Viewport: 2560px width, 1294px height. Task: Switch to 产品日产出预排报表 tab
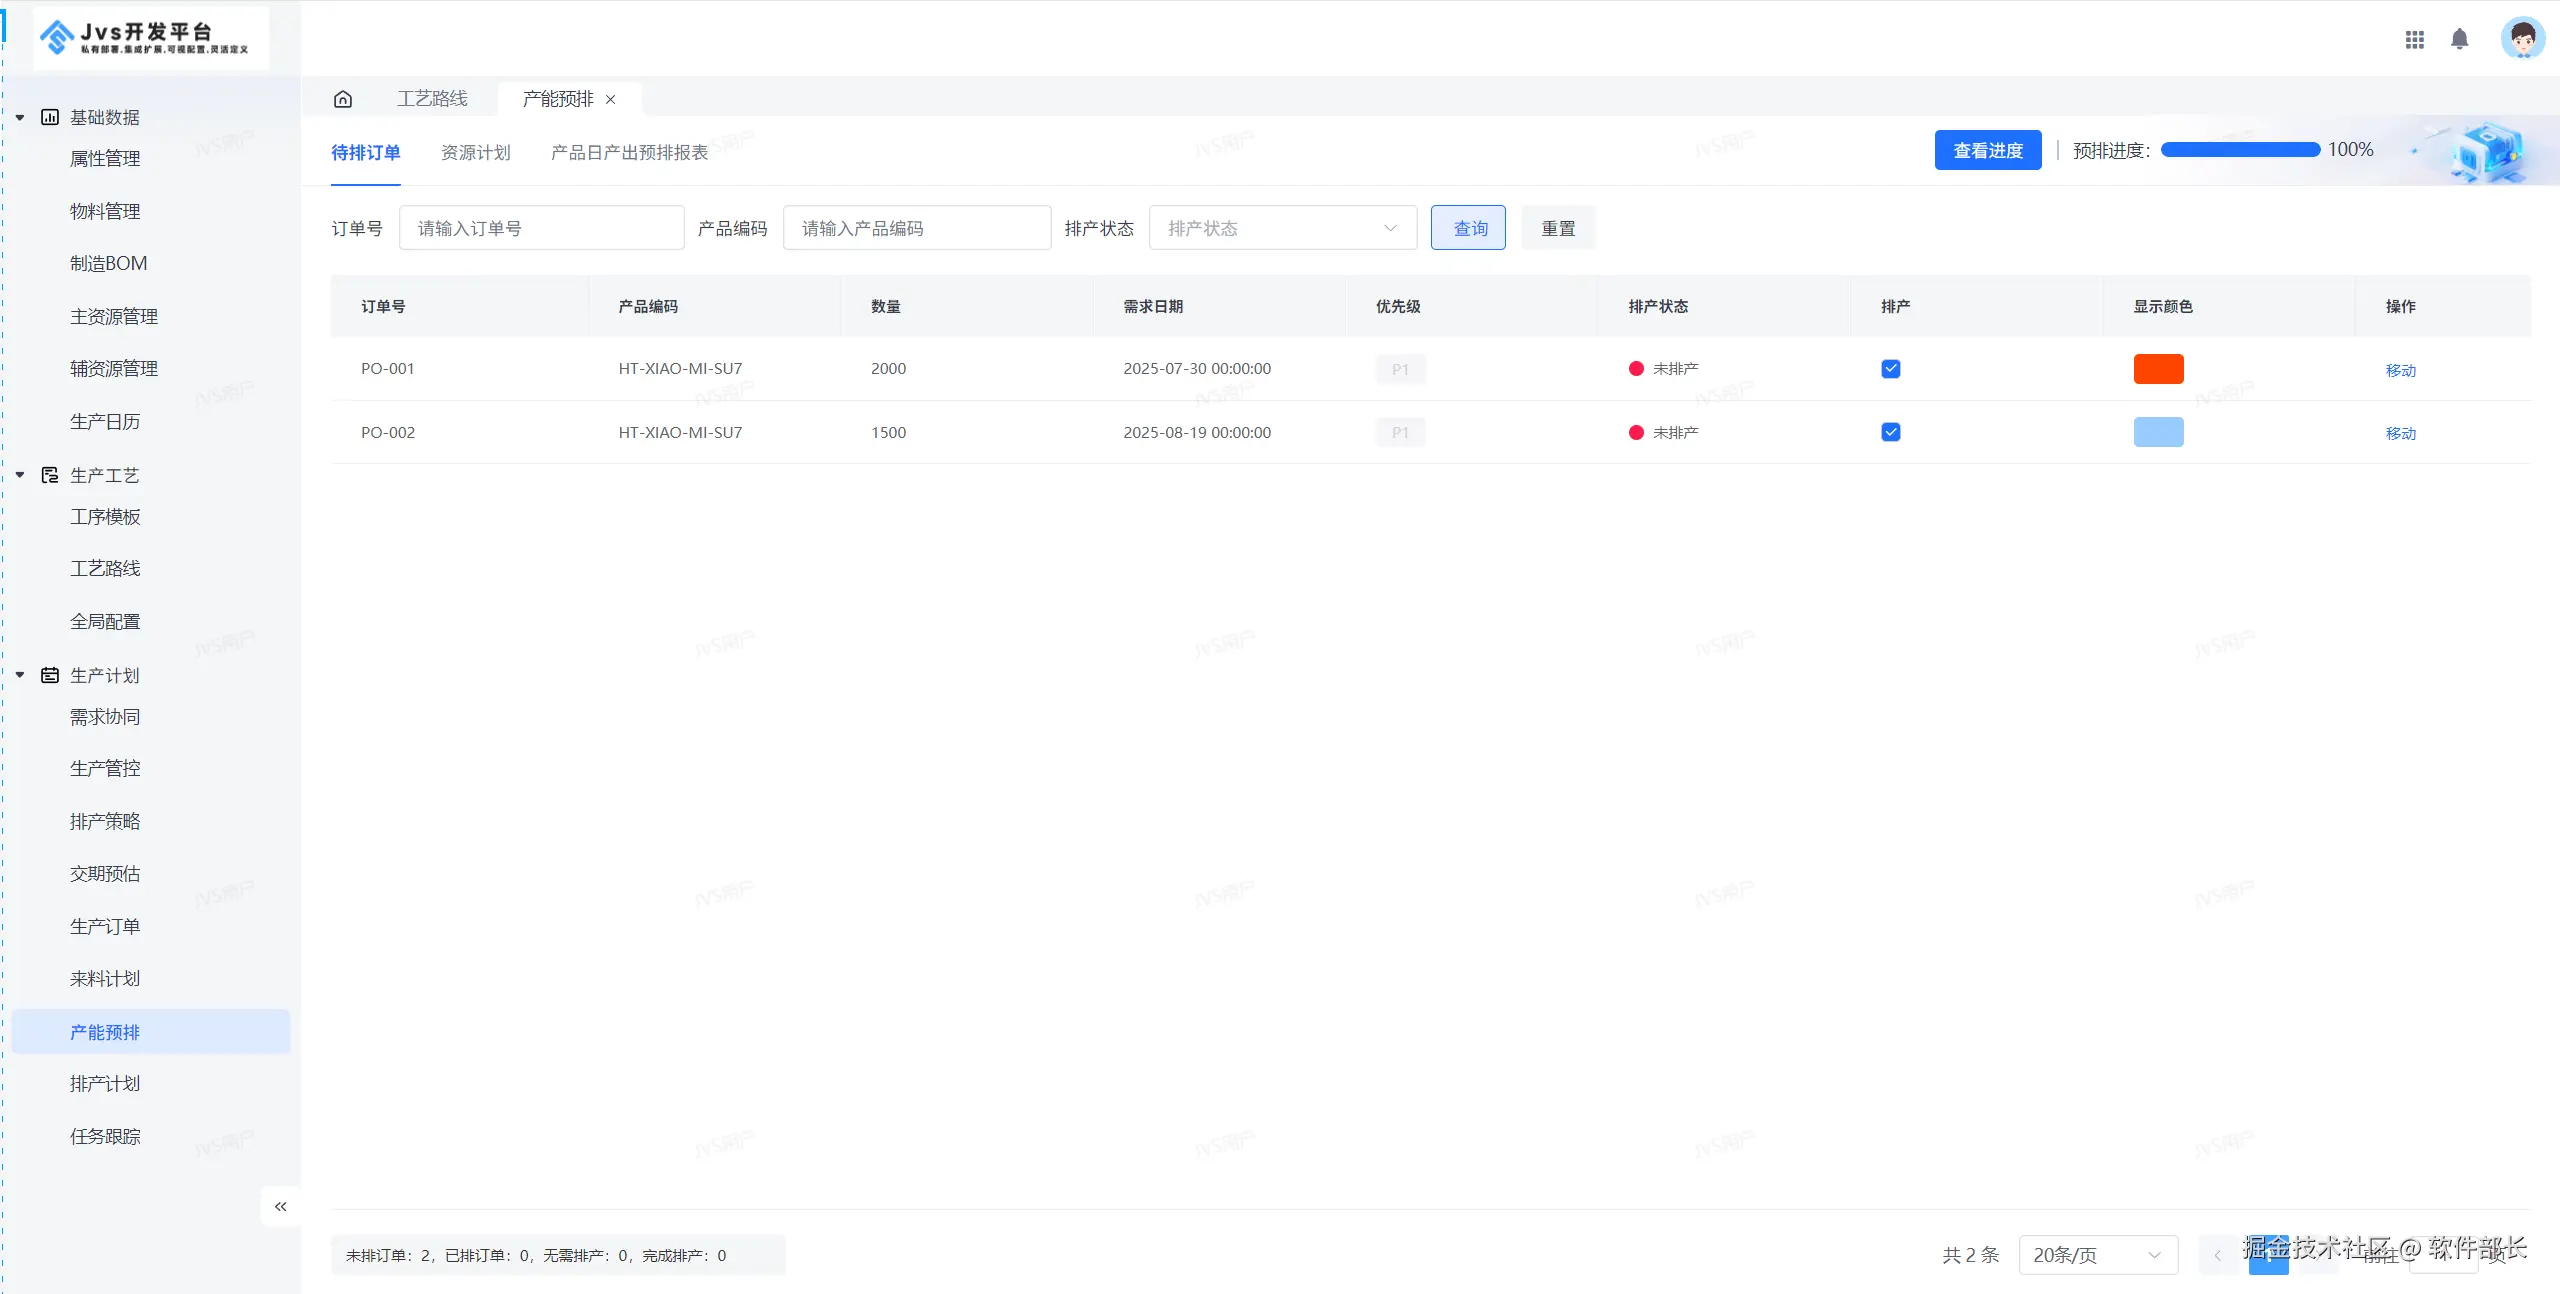pyautogui.click(x=629, y=152)
